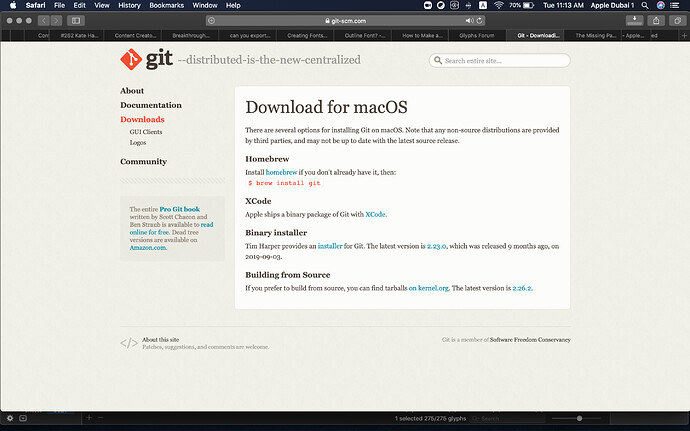Open Spotlight search in menu bar
Image resolution: width=690 pixels, height=431 pixels.
[x=645, y=5]
